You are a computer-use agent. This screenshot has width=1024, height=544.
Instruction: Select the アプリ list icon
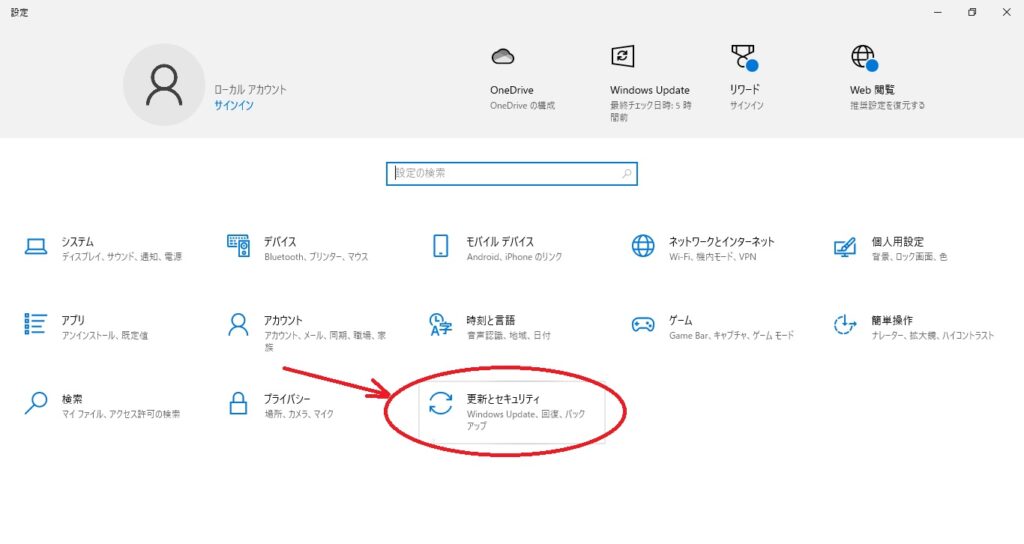point(35,324)
